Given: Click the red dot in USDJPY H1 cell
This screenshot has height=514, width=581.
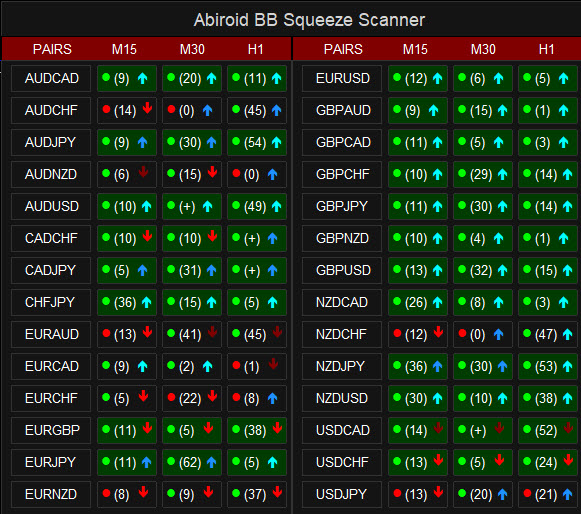Looking at the screenshot, I should pyautogui.click(x=527, y=493).
